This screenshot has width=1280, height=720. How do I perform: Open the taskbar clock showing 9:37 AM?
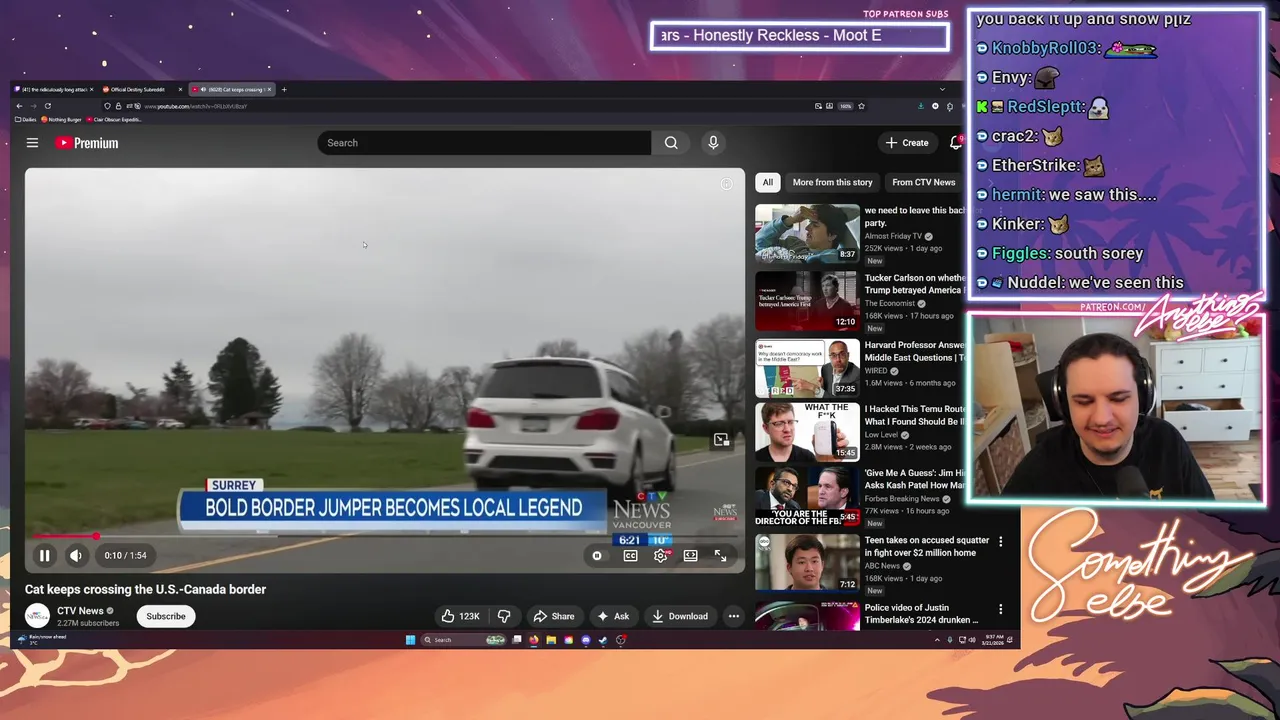[x=993, y=640]
